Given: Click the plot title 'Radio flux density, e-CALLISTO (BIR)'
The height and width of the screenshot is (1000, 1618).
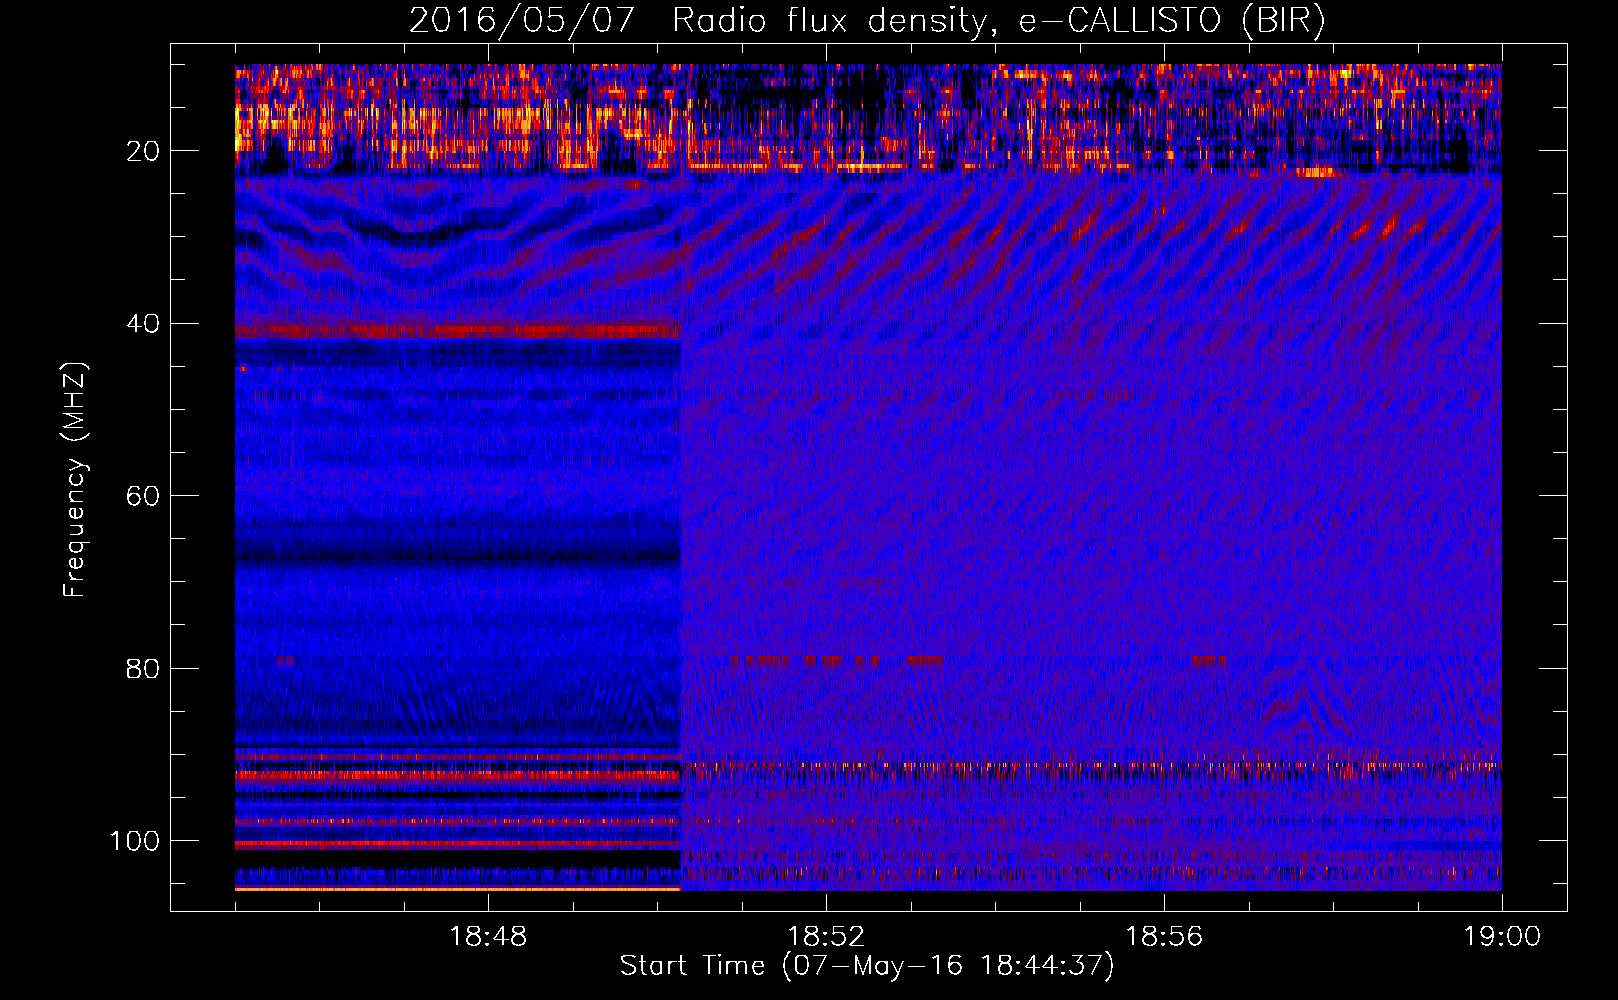Looking at the screenshot, I should pyautogui.click(x=998, y=21).
